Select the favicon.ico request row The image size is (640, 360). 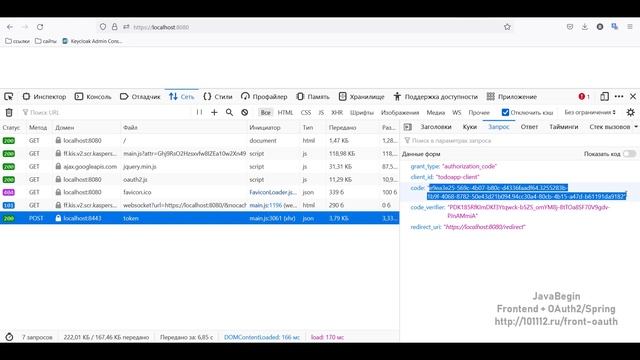click(200, 192)
